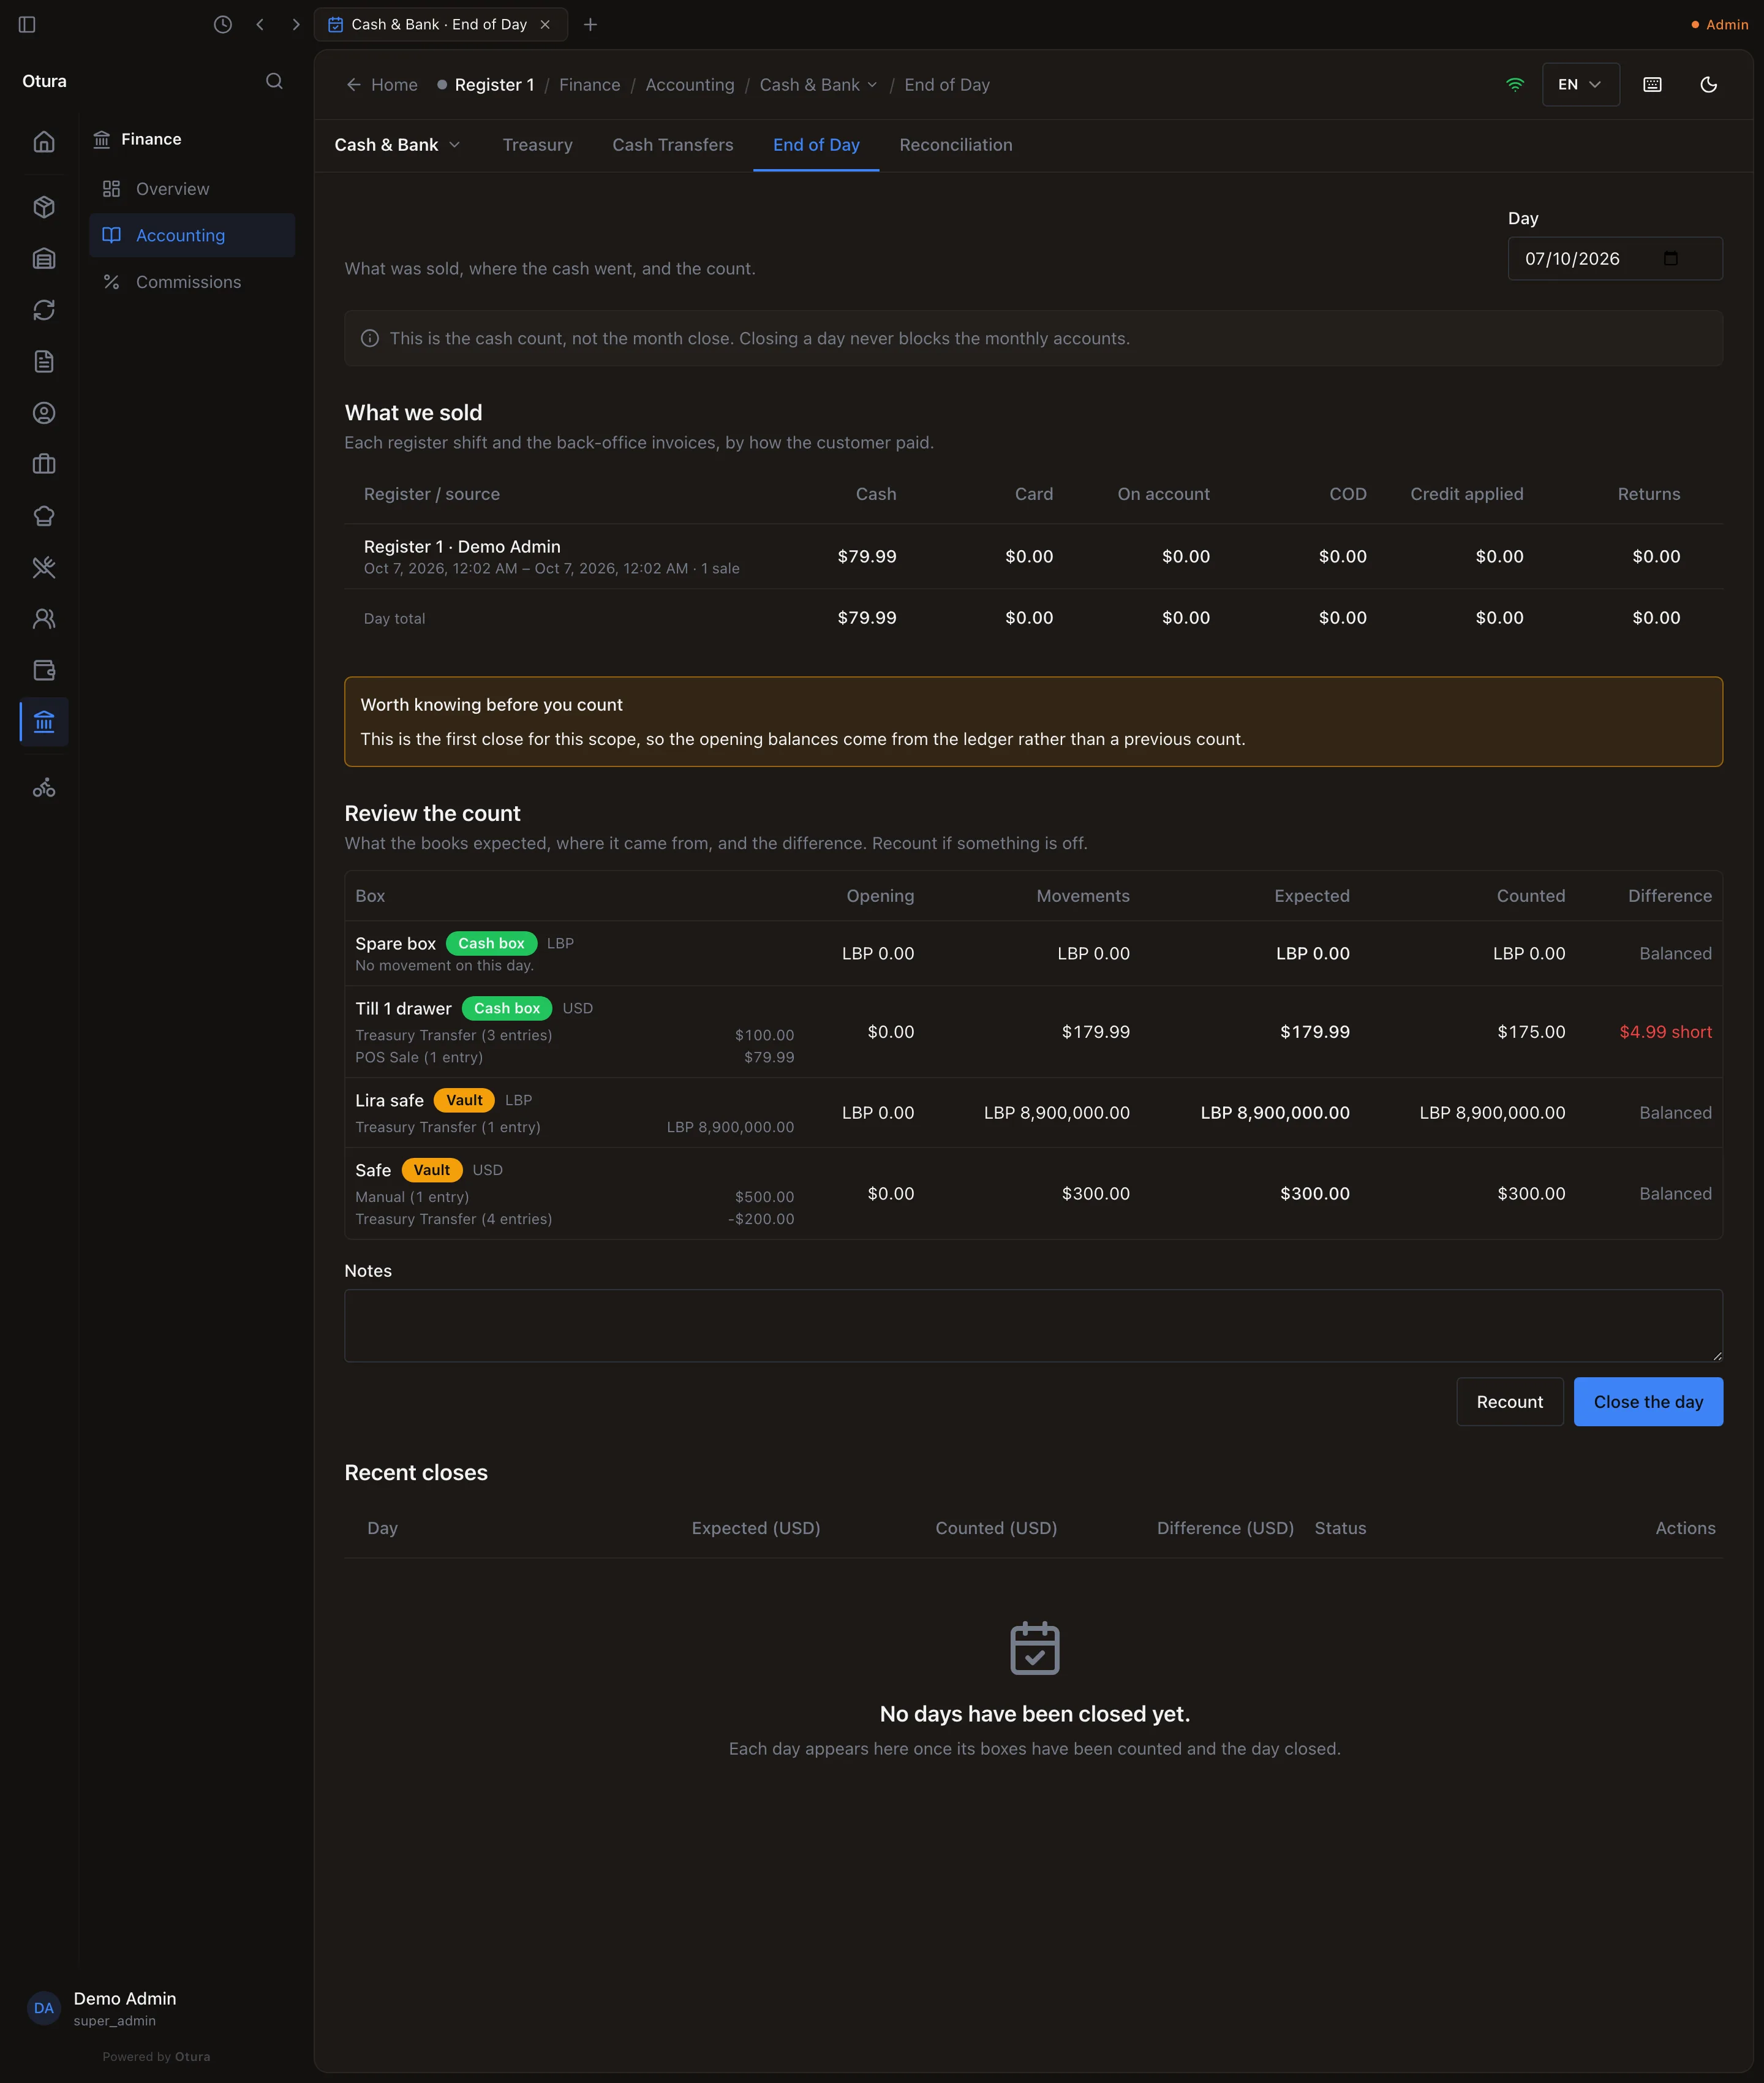Screen dimensions: 1764x2083
Task: Go to Home breadcrumb link
Action: 382,85
